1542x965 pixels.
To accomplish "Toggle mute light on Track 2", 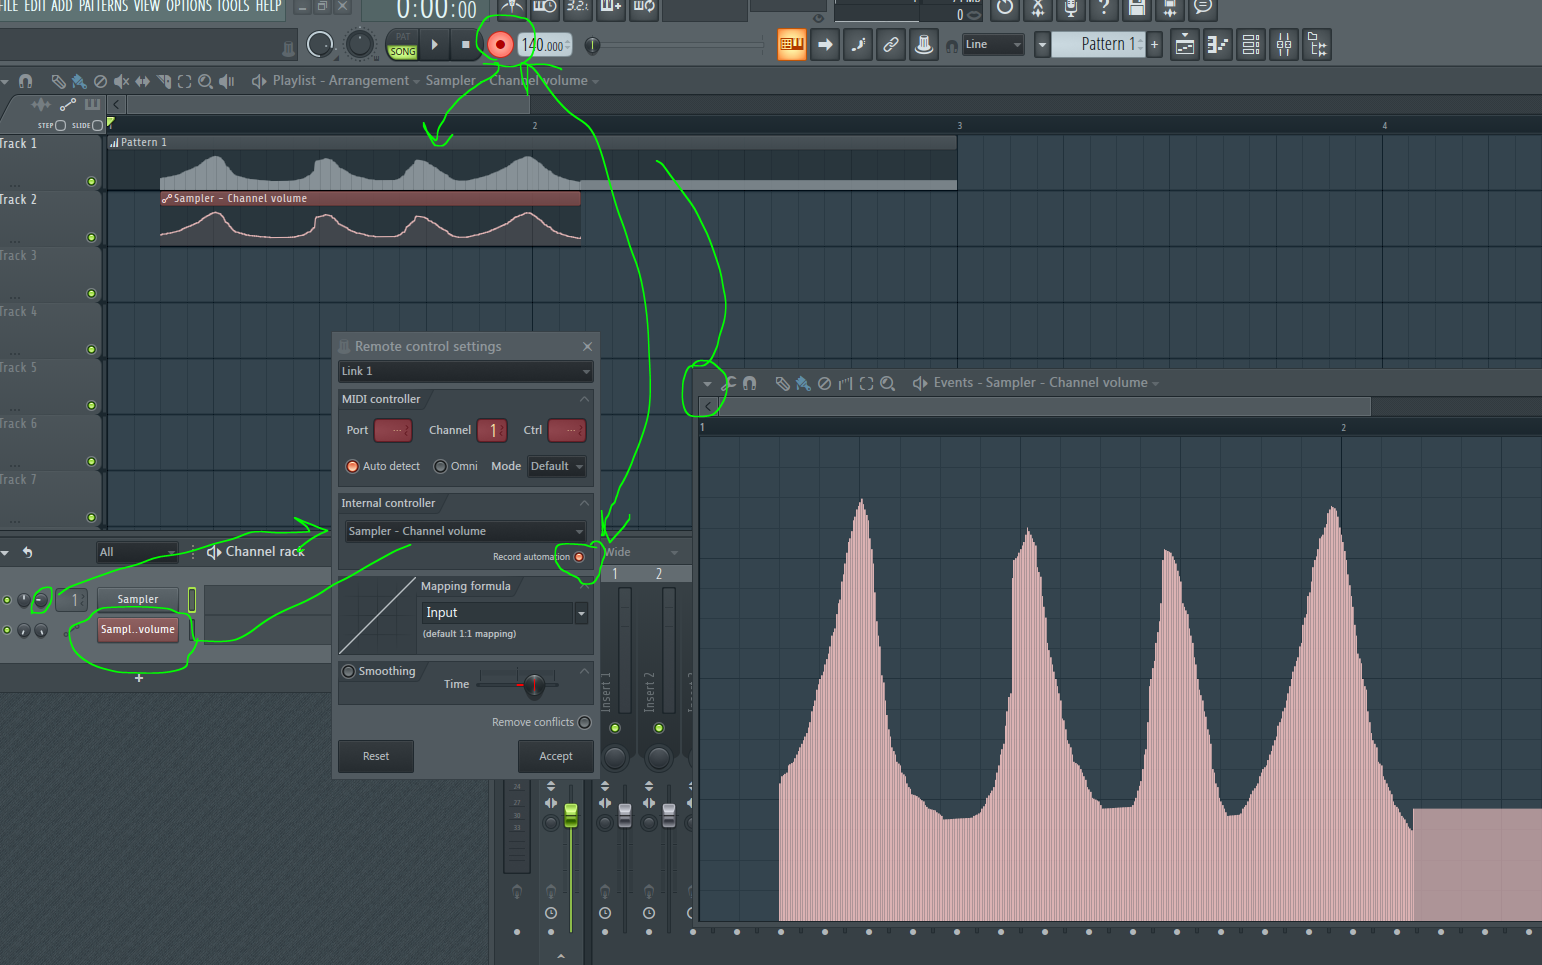I will pos(92,237).
